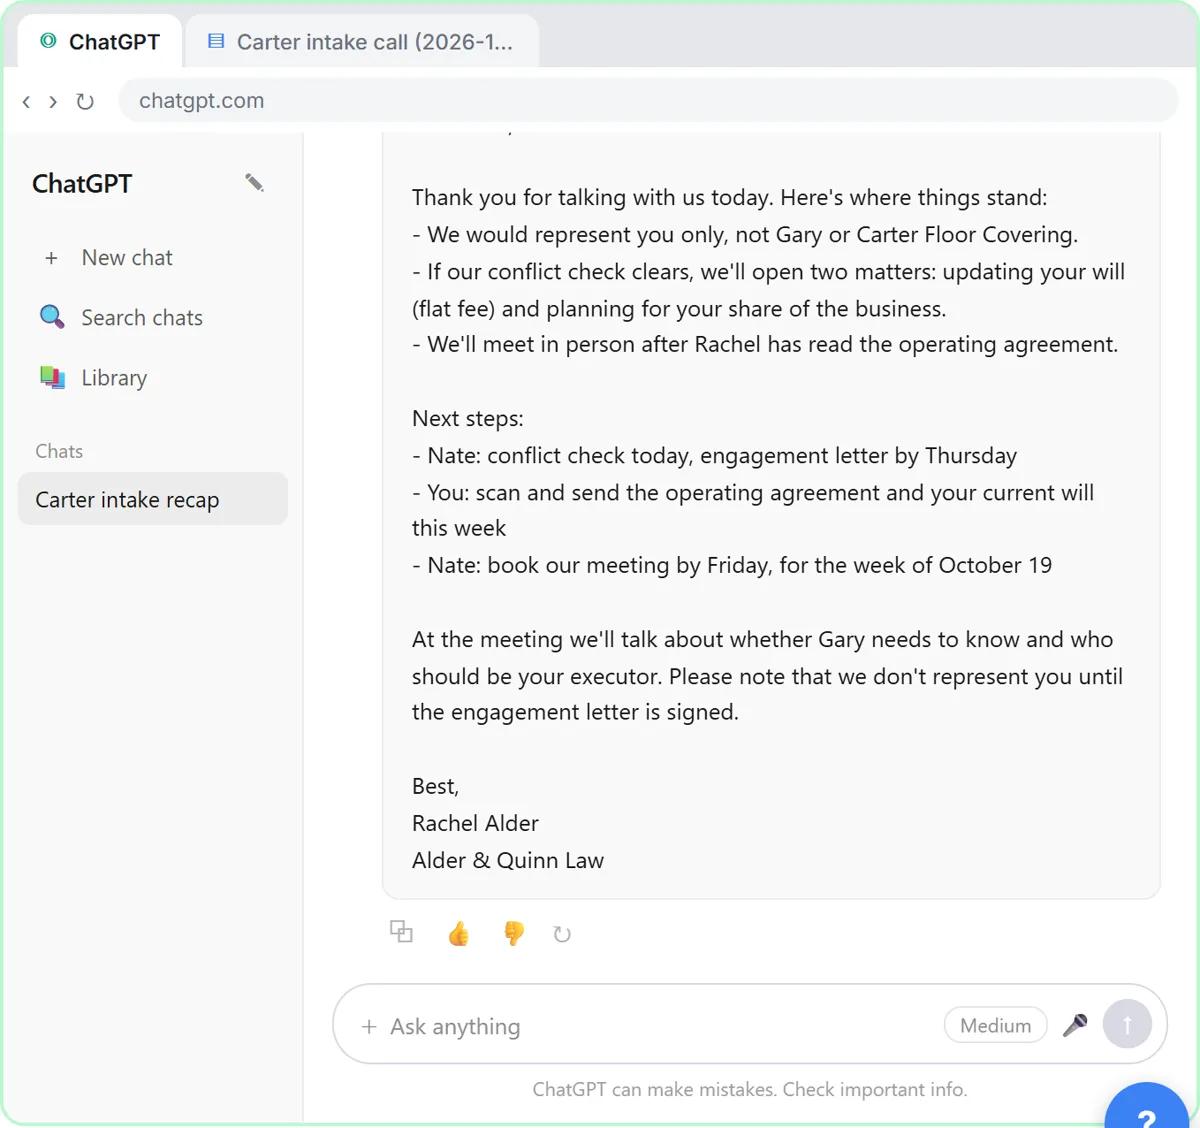Give the response a thumbs up
Screen dimensions: 1200x1128
[x=458, y=934]
